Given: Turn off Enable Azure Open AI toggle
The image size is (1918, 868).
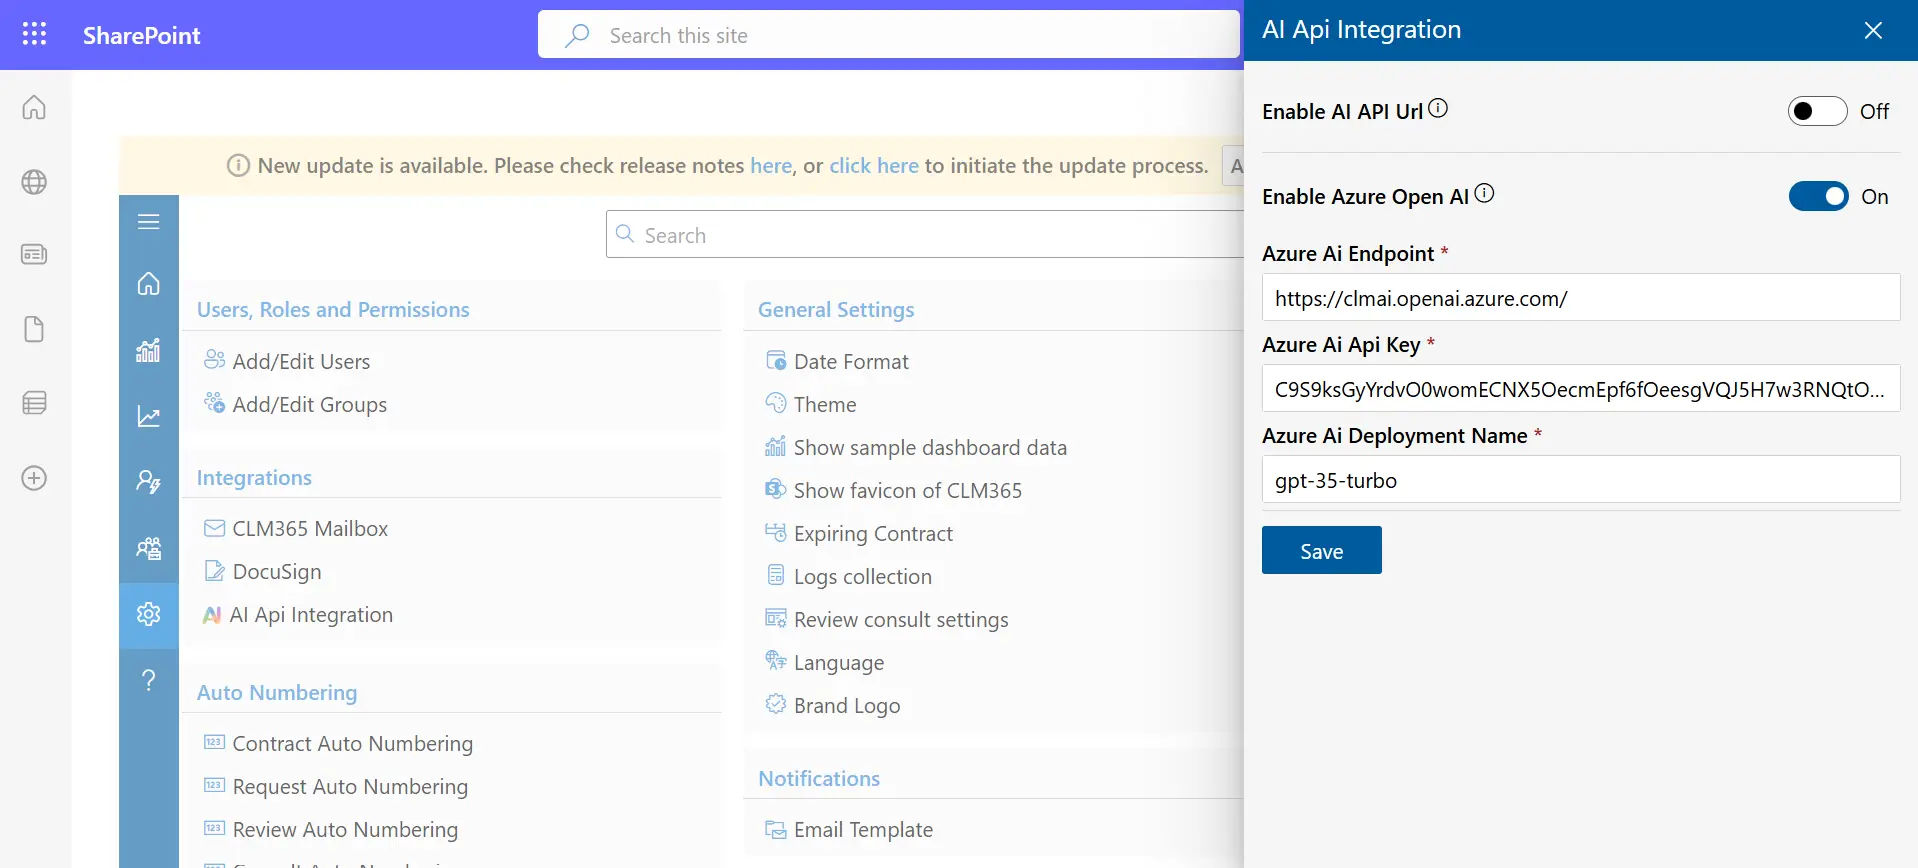Looking at the screenshot, I should (1818, 196).
